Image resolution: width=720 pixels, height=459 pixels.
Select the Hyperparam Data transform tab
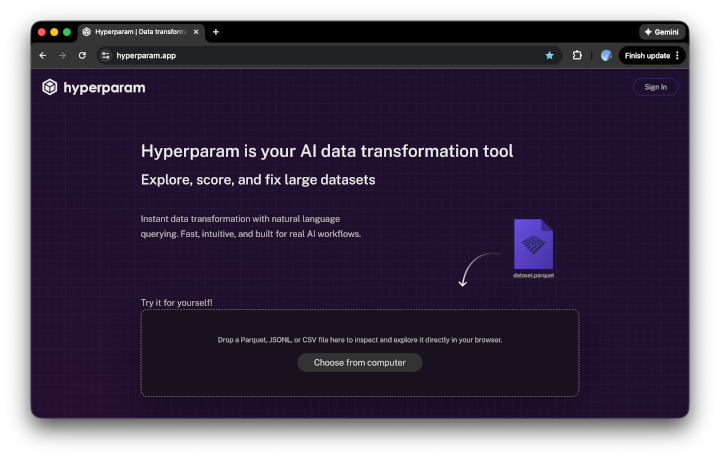click(x=140, y=32)
